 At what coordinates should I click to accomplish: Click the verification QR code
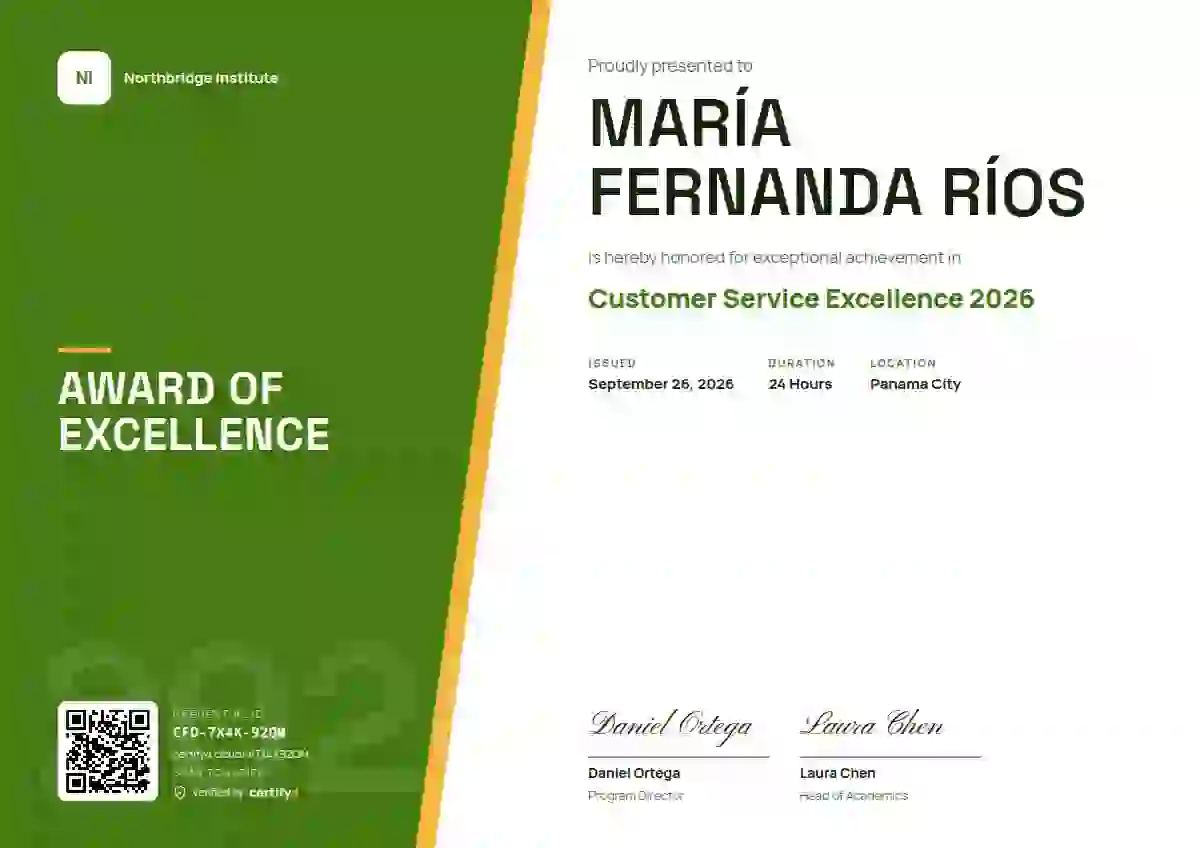[108, 751]
